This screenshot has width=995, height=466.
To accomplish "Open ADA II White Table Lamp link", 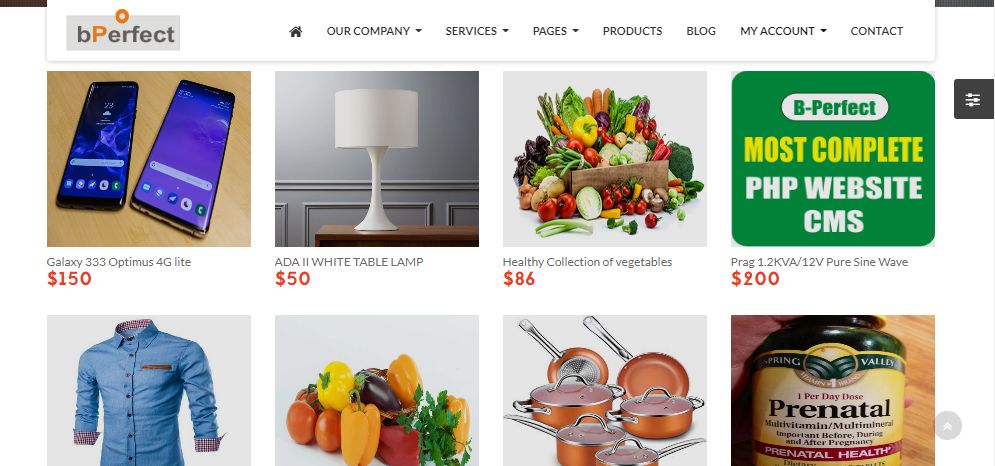I will 349,262.
